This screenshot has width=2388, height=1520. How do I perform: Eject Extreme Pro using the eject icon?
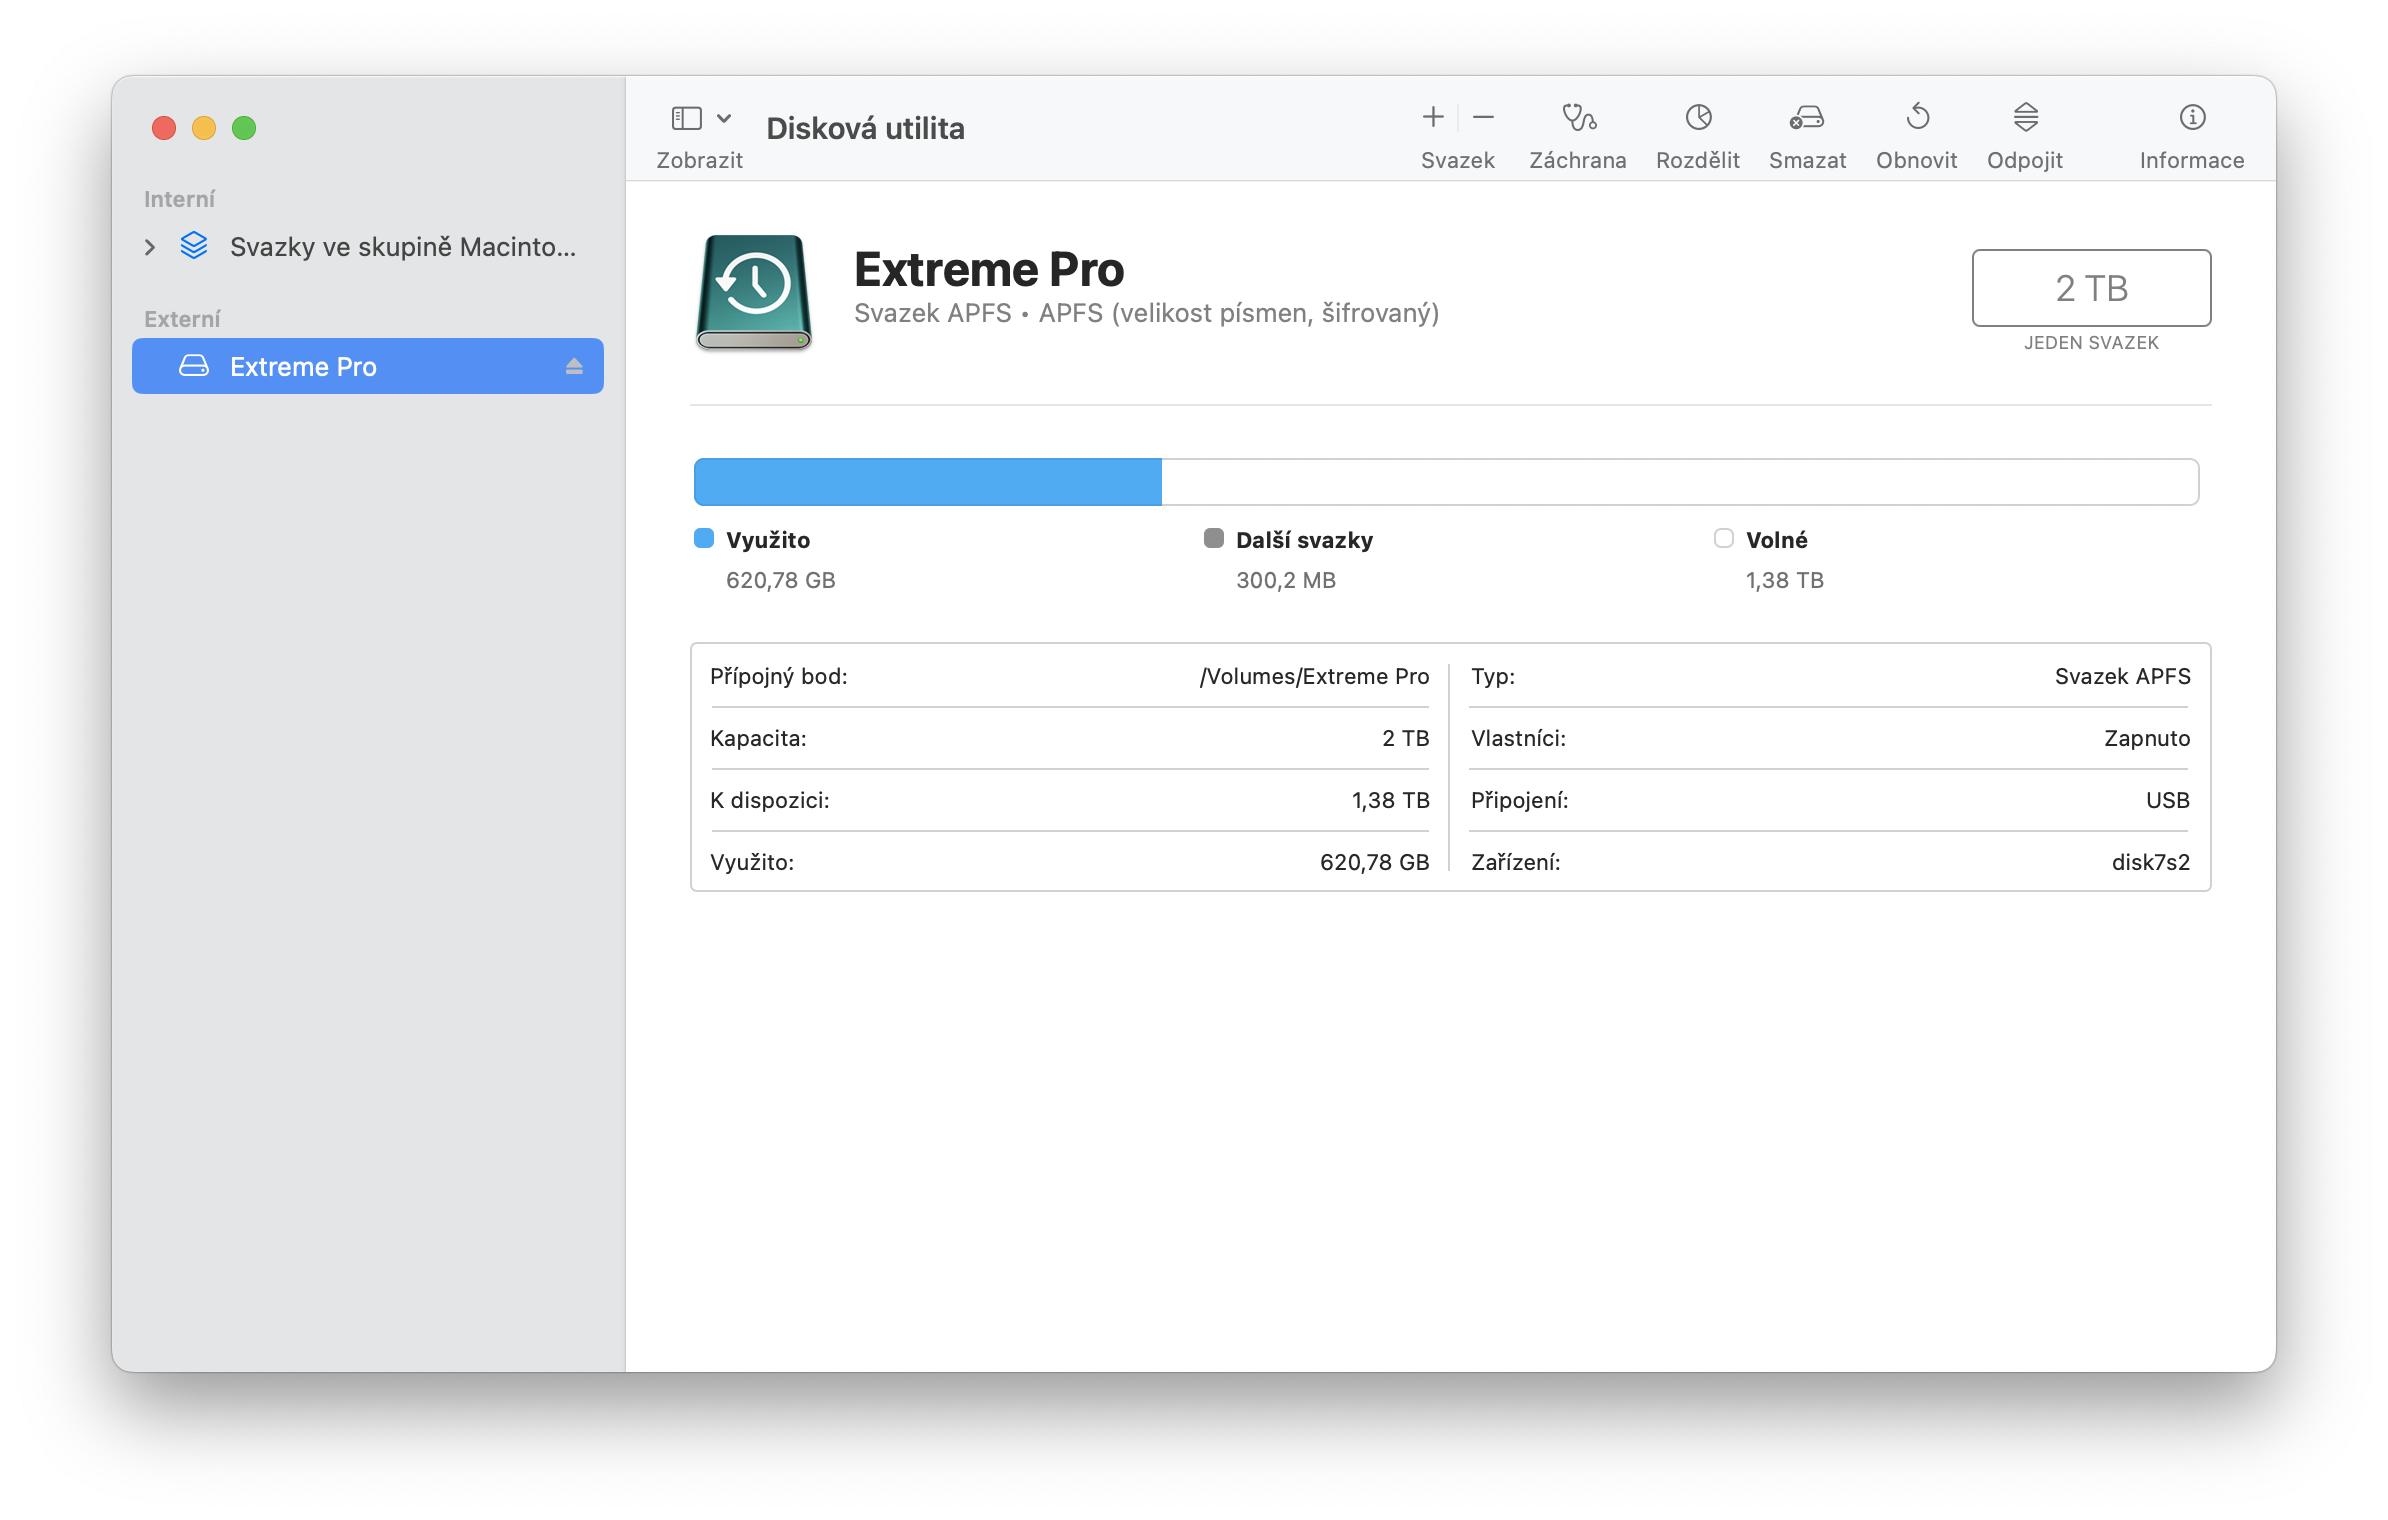pyautogui.click(x=574, y=366)
